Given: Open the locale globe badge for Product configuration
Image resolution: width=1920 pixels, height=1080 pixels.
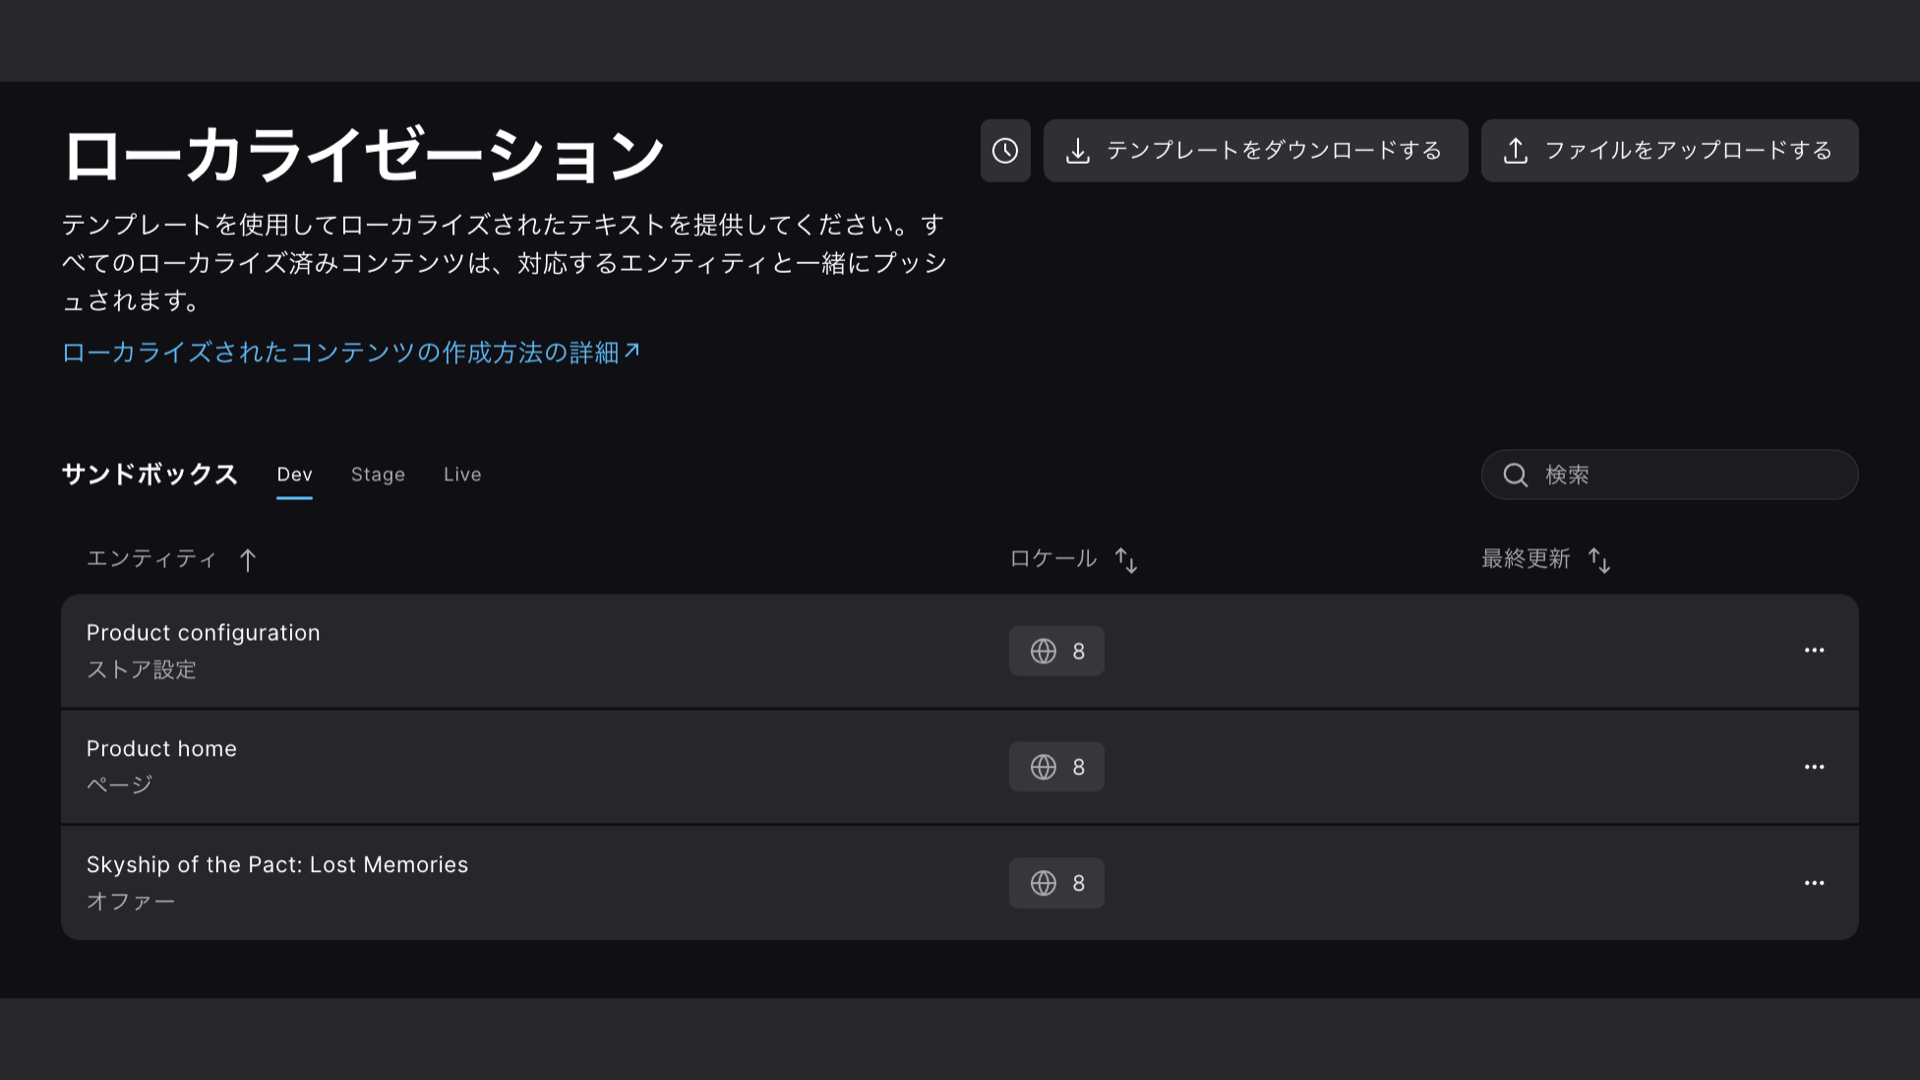Looking at the screenshot, I should point(1056,651).
